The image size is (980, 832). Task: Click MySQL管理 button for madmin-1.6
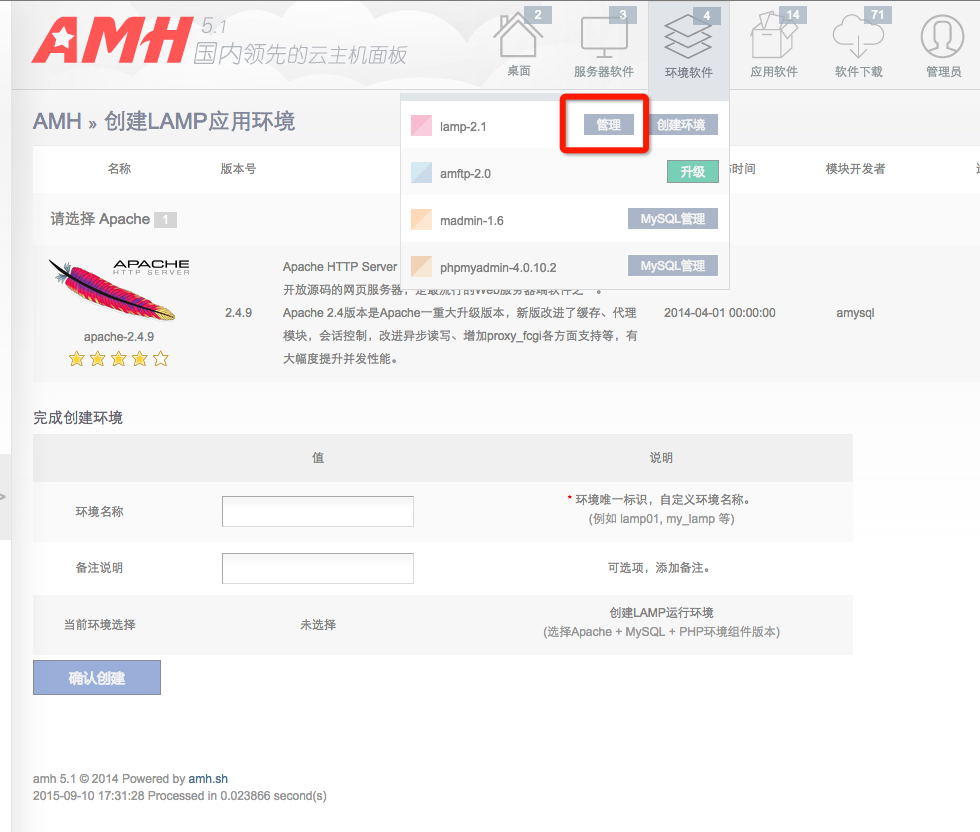click(672, 219)
